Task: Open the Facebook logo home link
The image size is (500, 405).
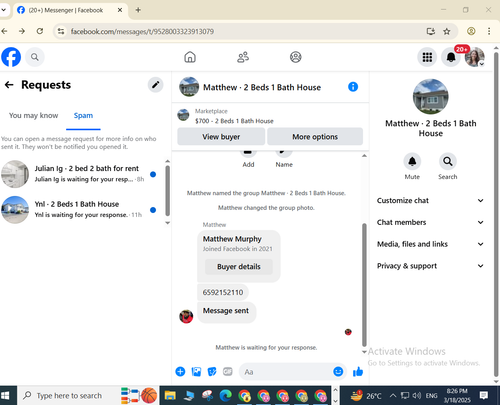Action: (x=11, y=57)
